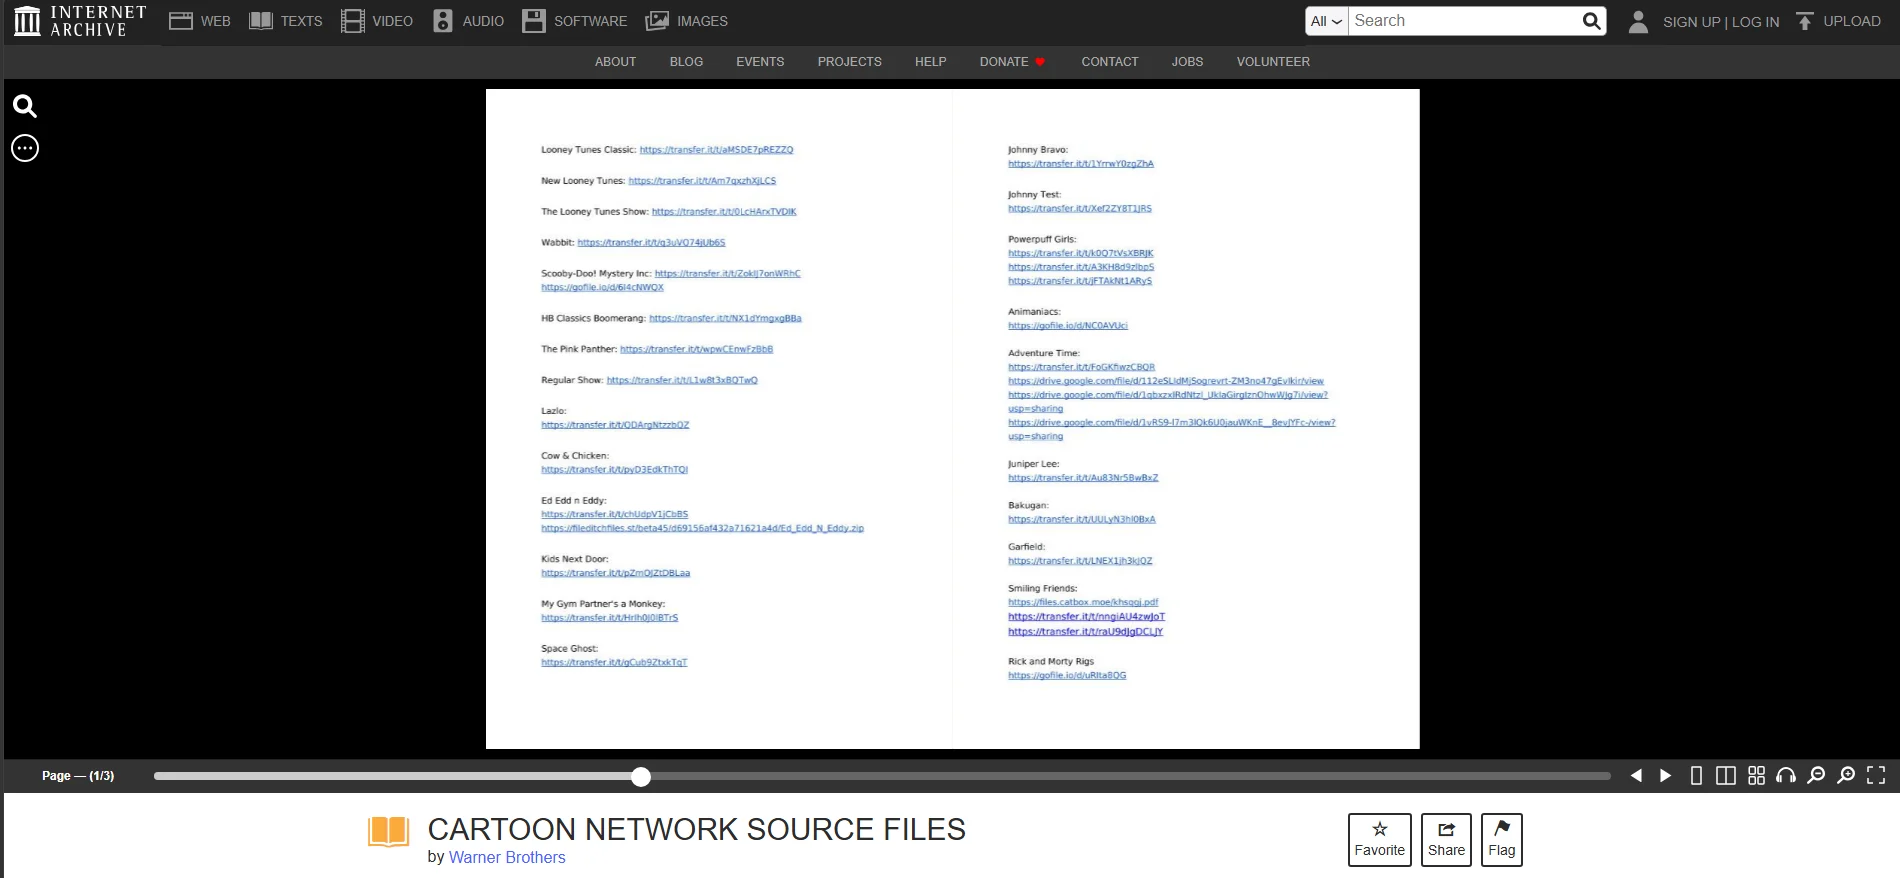Open the Events link
The height and width of the screenshot is (878, 1900).
click(x=760, y=62)
